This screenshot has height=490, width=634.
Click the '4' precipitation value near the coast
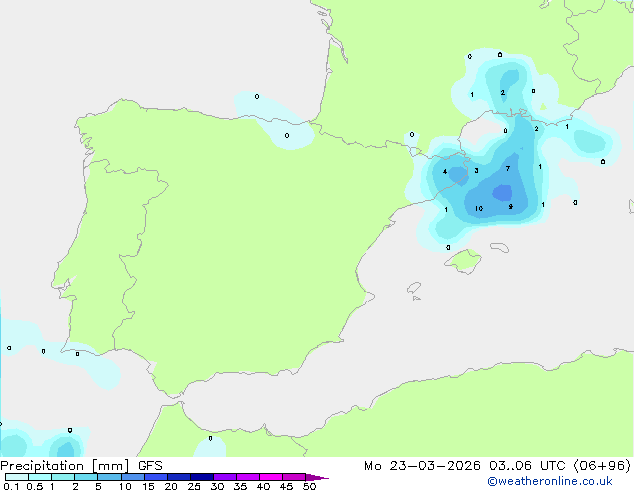(445, 172)
